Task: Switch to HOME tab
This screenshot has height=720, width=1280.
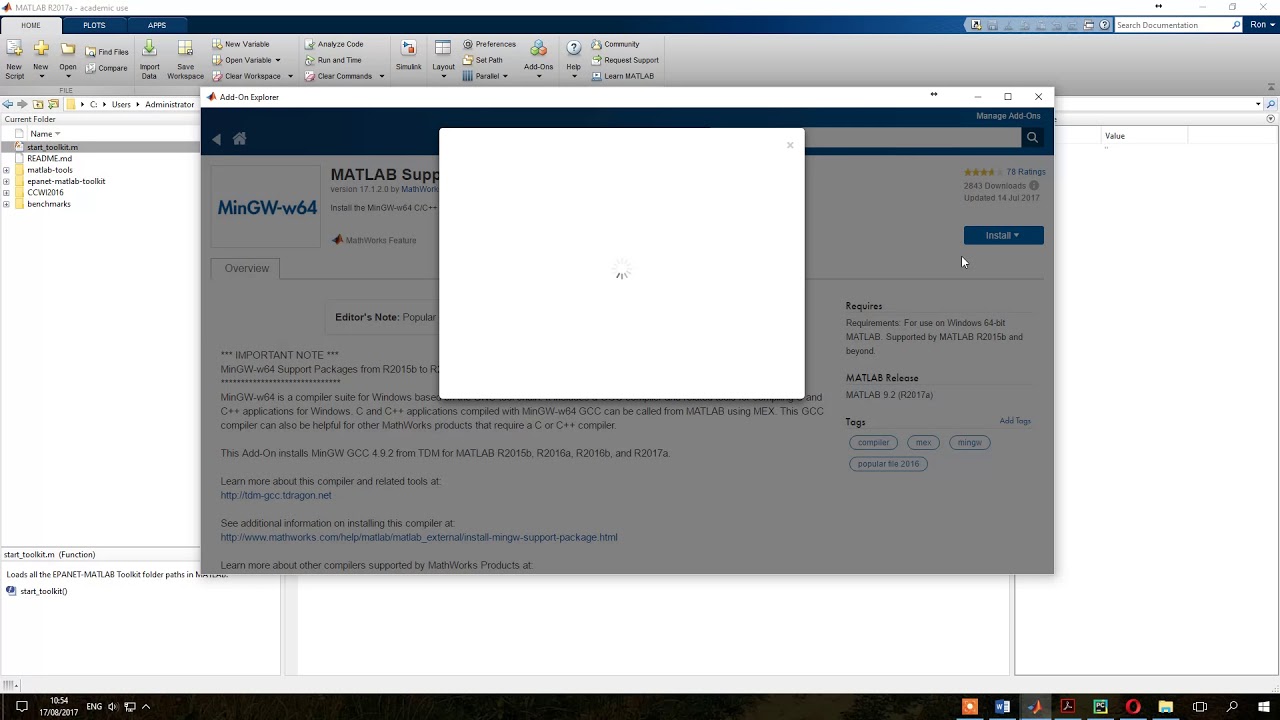Action: coord(31,25)
